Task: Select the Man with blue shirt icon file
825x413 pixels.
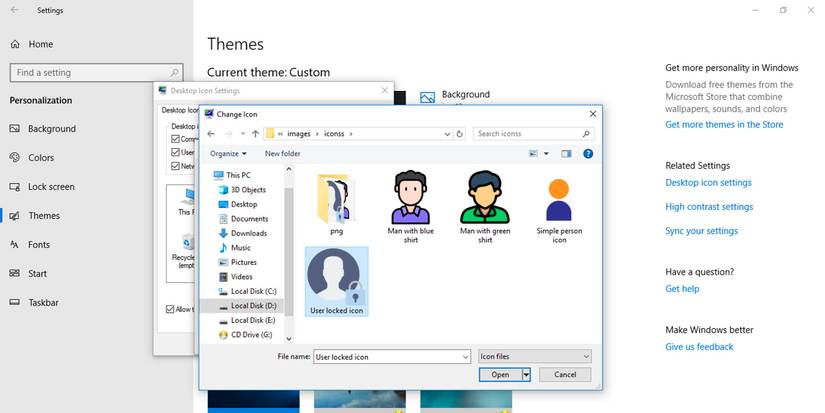Action: point(410,206)
